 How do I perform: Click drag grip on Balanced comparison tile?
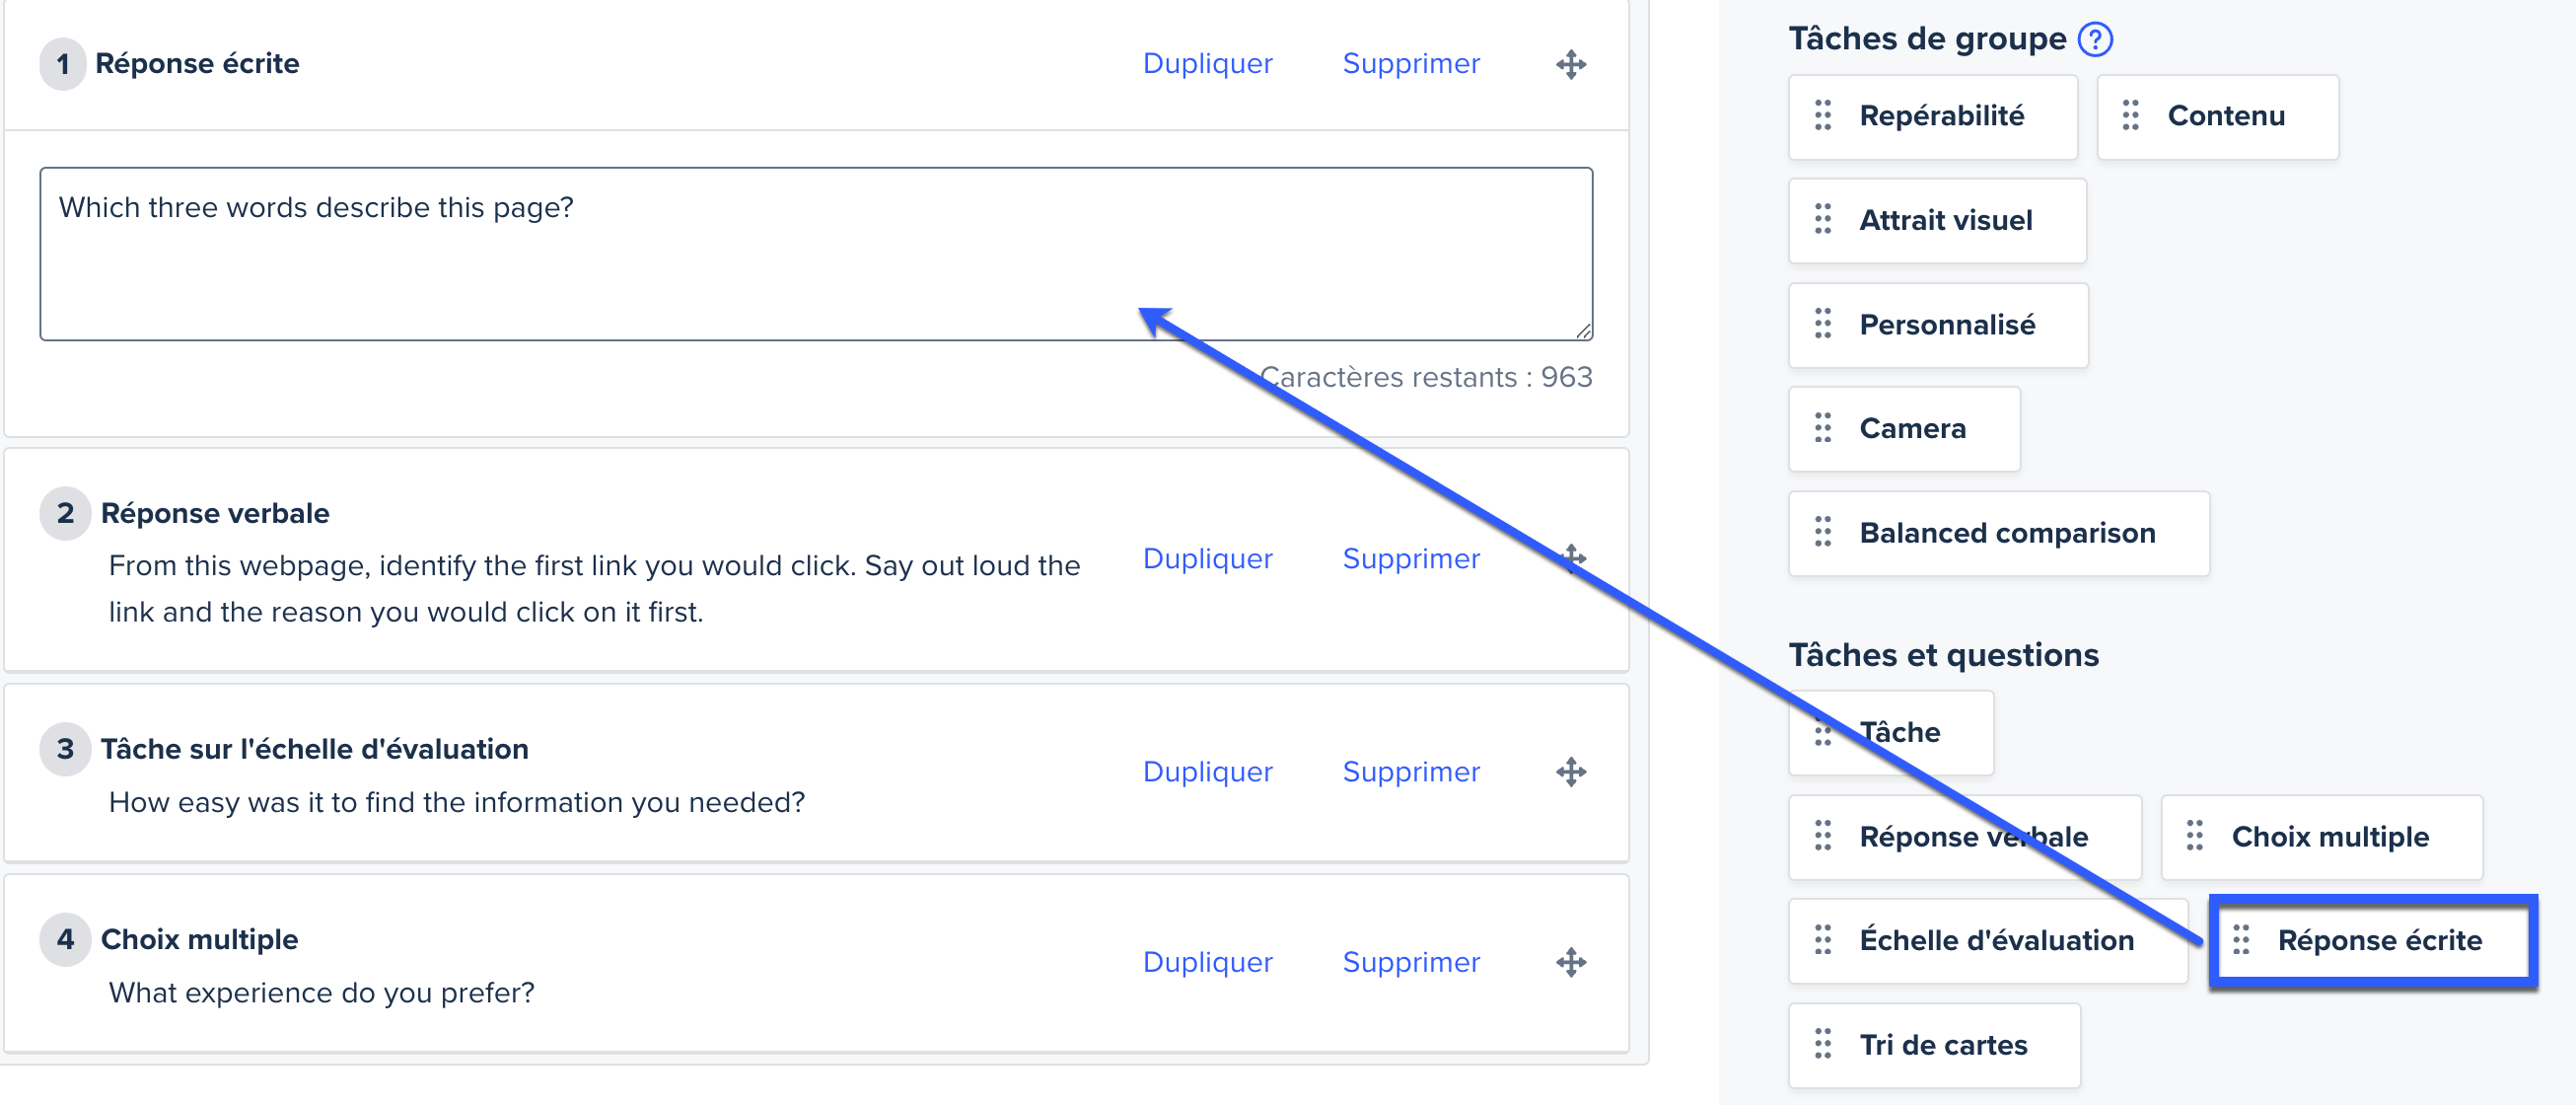[1822, 533]
